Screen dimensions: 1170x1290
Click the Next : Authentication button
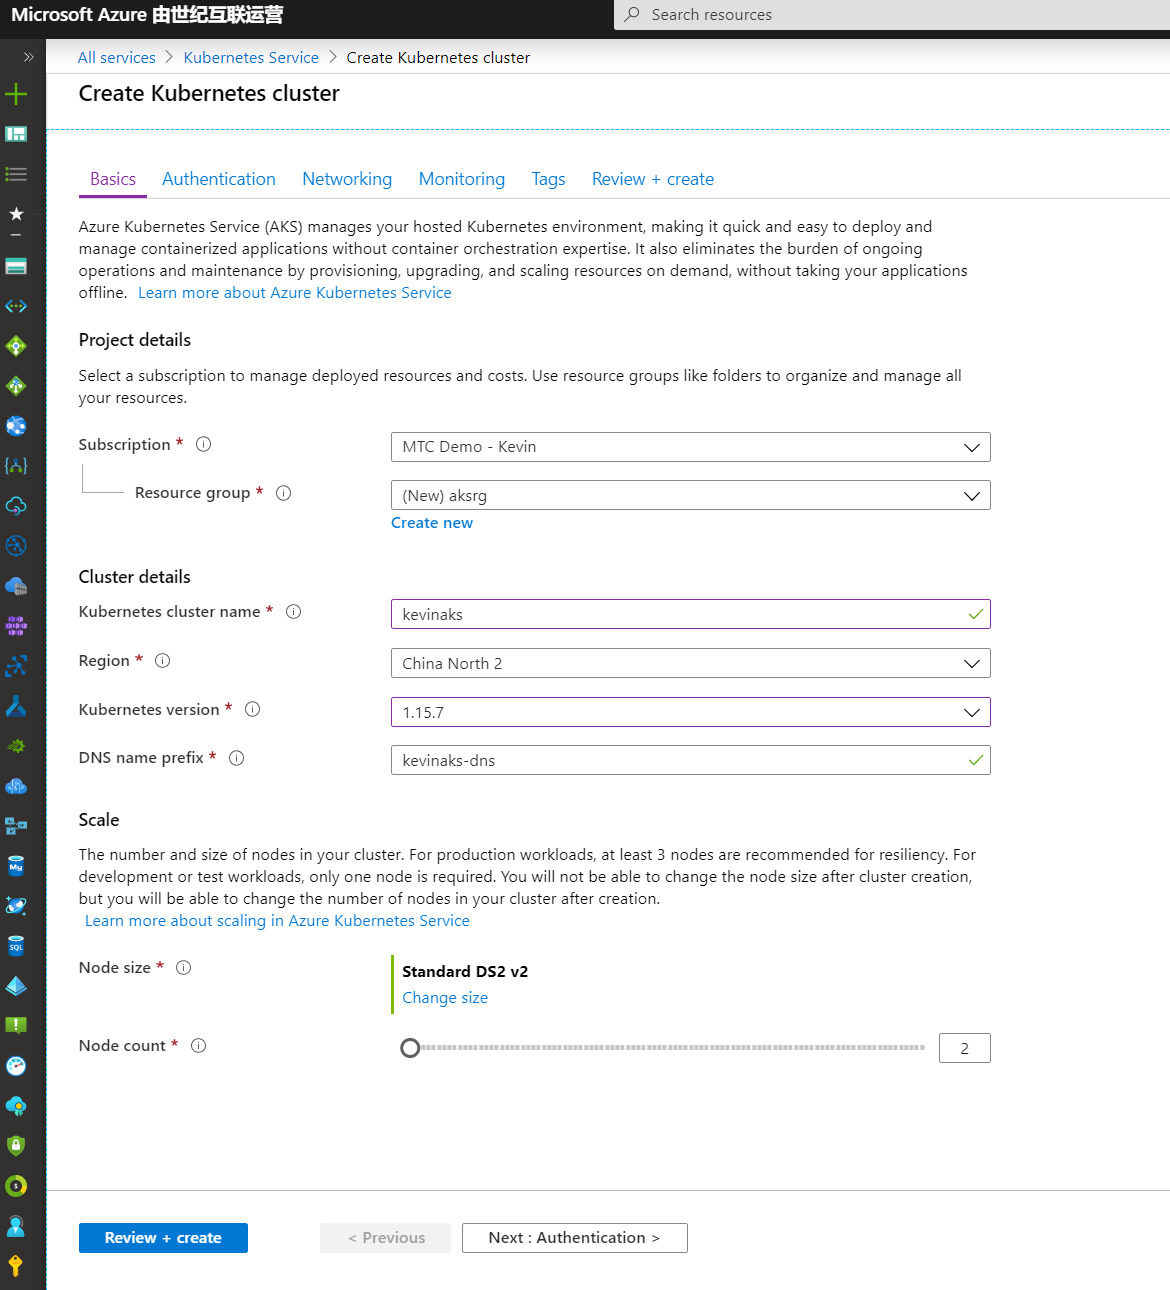pyautogui.click(x=574, y=1238)
